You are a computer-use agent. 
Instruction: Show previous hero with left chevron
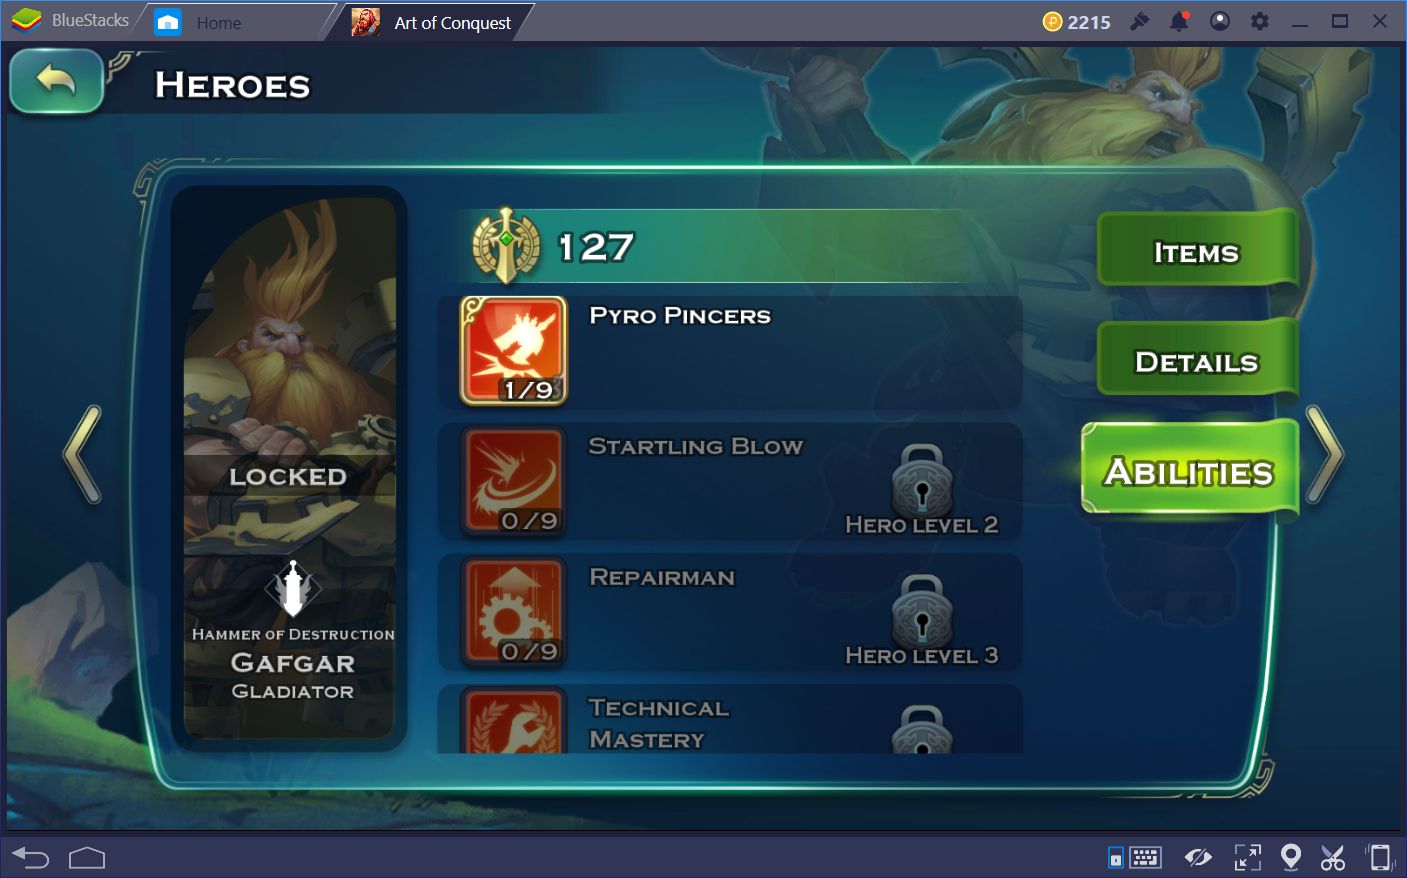click(x=82, y=456)
